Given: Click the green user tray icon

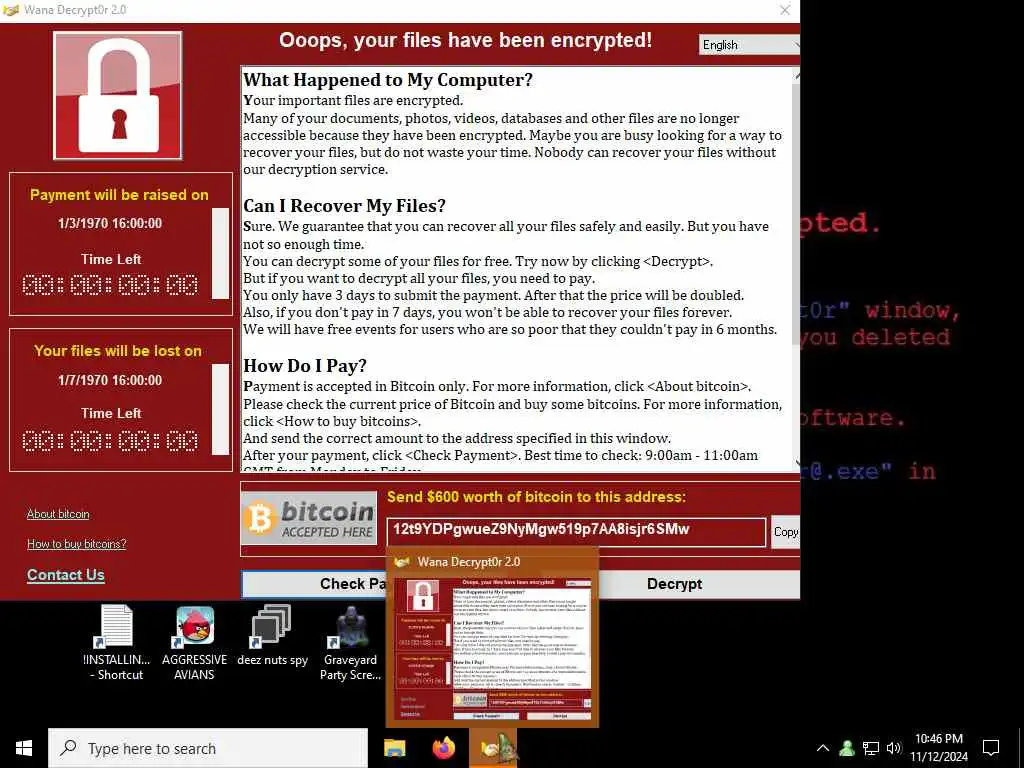Looking at the screenshot, I should click(x=847, y=748).
